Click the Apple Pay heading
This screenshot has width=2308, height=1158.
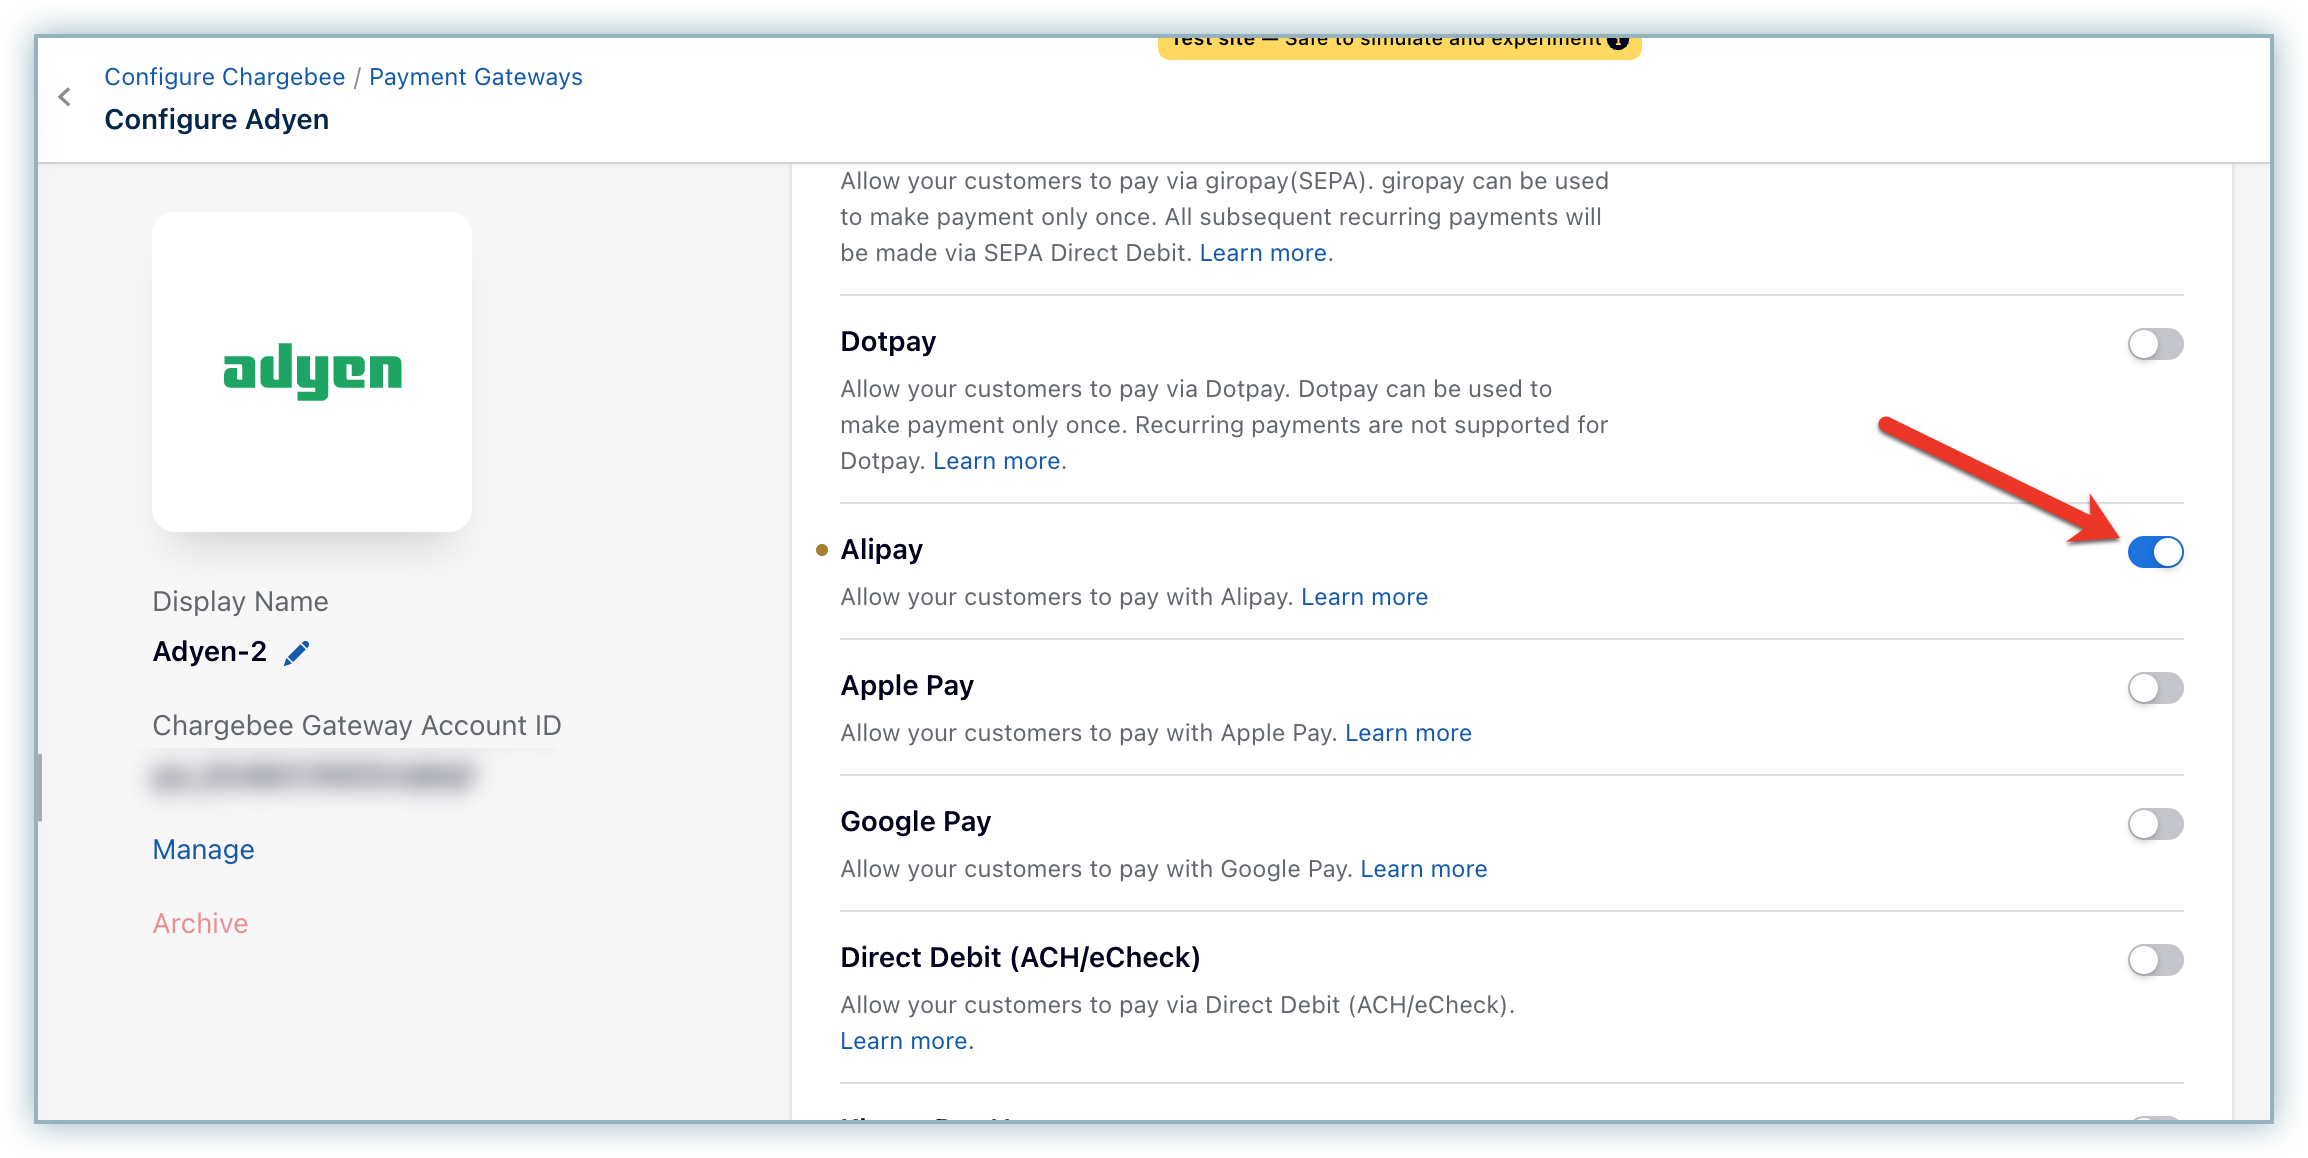[907, 685]
